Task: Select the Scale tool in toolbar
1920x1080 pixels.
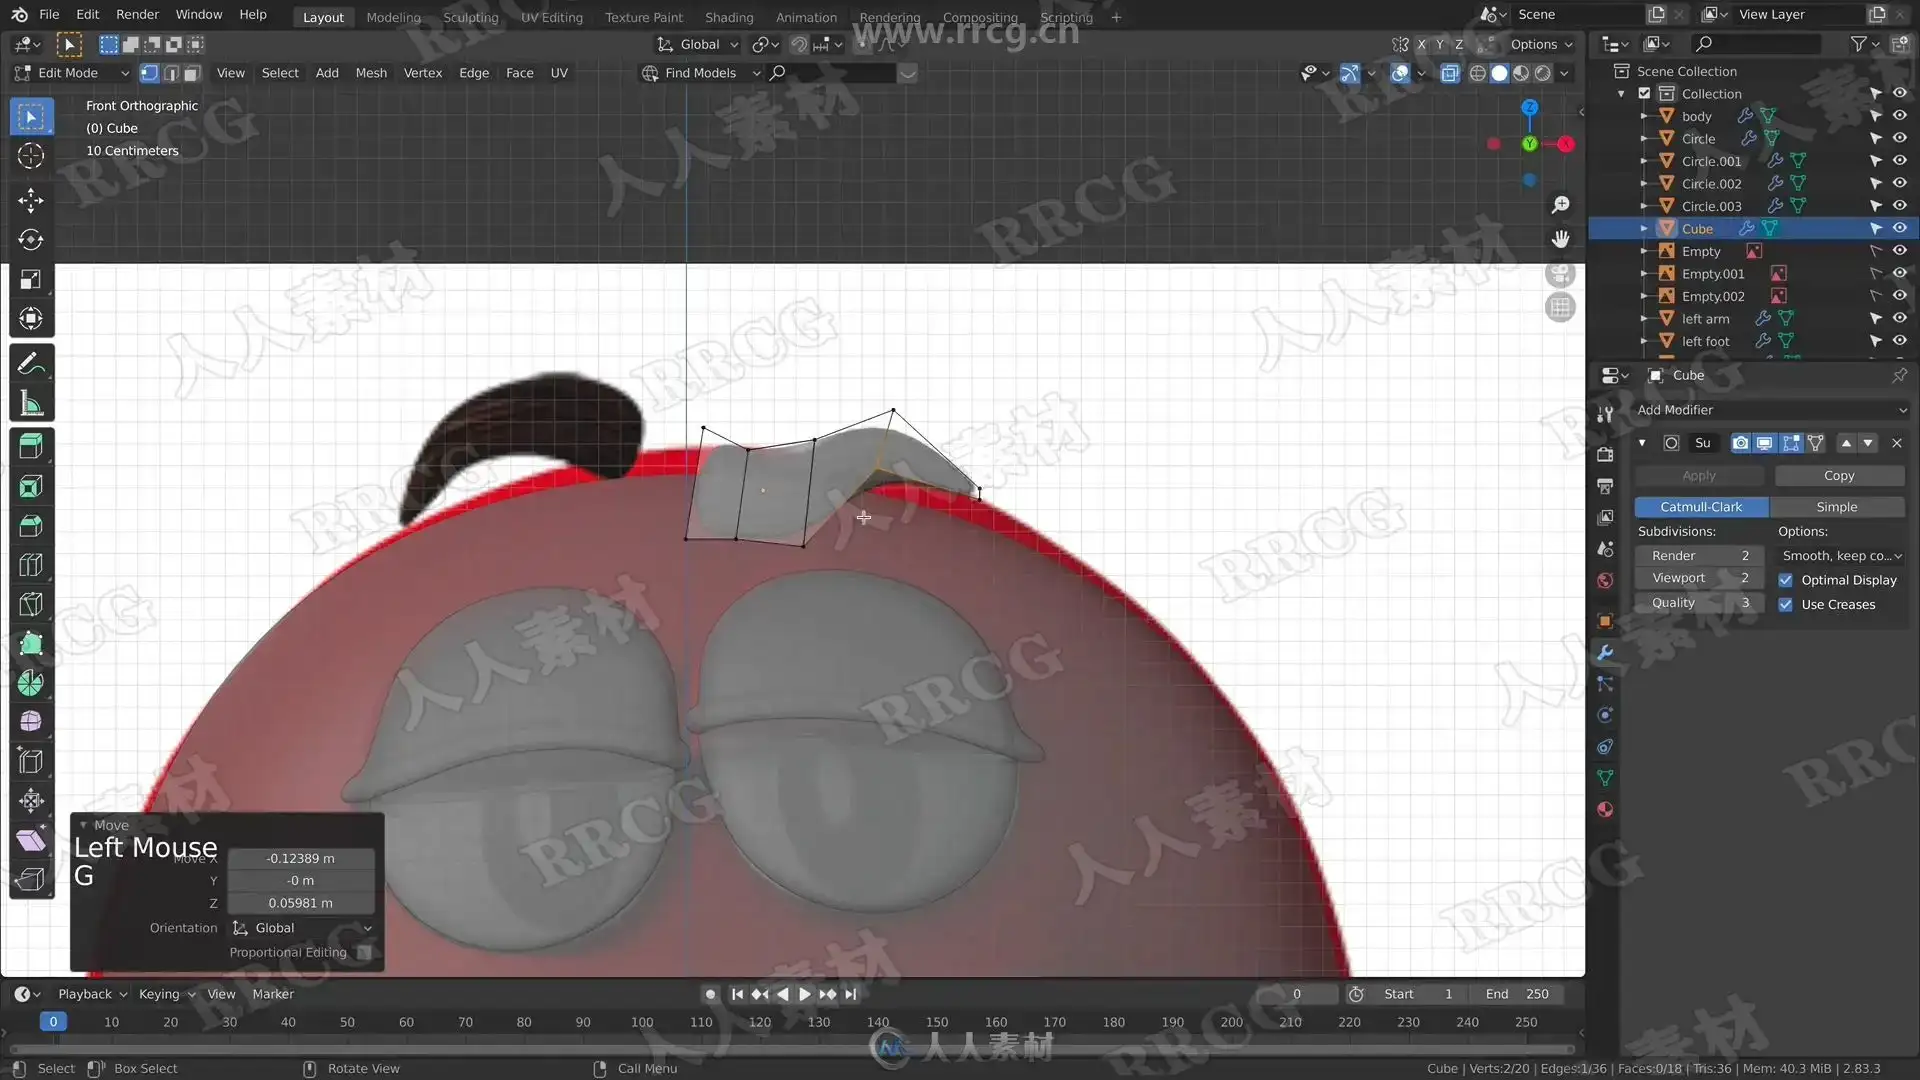Action: click(x=31, y=280)
